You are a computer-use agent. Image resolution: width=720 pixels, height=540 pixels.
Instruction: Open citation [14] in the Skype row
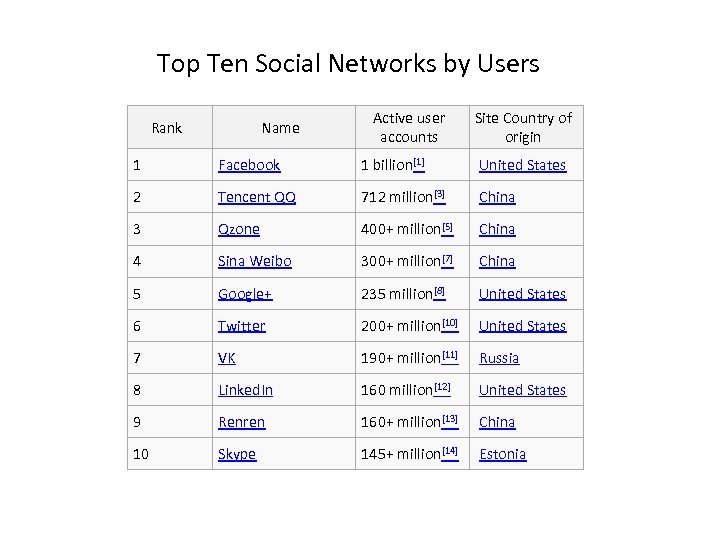tap(449, 451)
